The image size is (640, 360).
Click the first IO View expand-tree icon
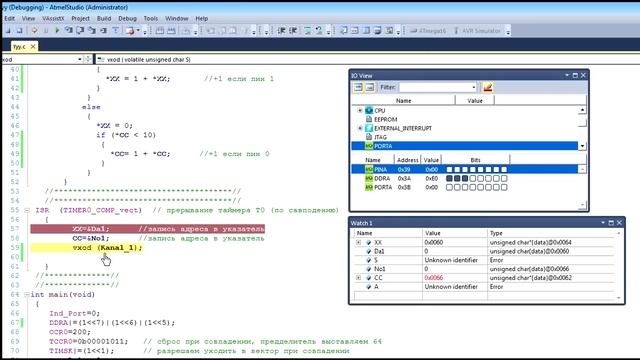(358, 87)
